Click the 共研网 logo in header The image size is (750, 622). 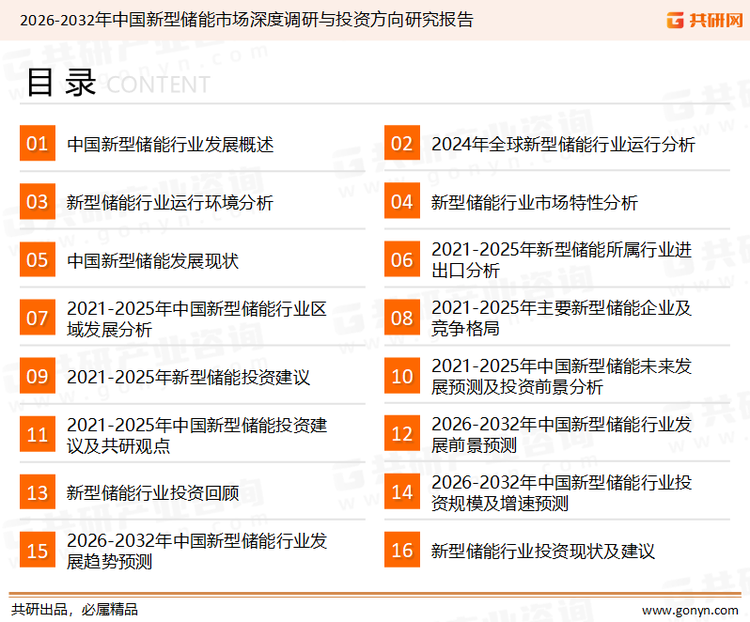coord(705,20)
